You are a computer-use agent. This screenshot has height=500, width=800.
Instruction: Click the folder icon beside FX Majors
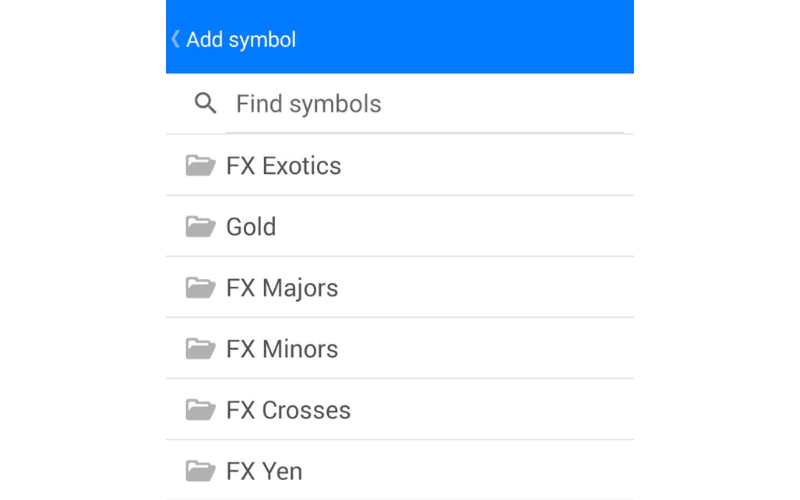click(x=200, y=287)
